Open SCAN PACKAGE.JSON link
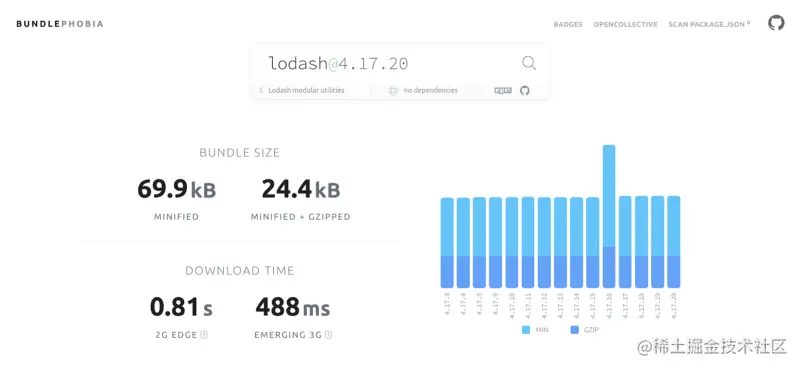 pos(709,24)
